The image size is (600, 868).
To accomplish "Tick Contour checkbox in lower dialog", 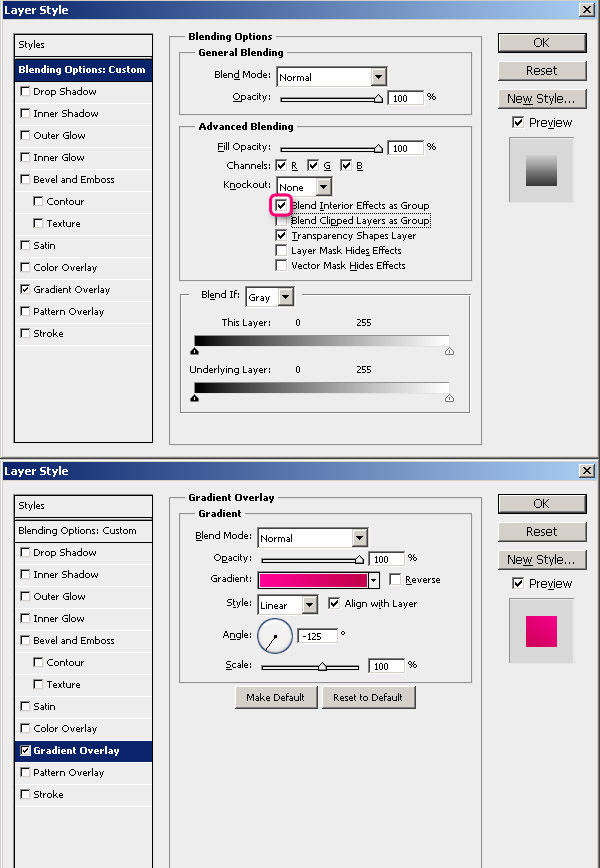I will [38, 662].
